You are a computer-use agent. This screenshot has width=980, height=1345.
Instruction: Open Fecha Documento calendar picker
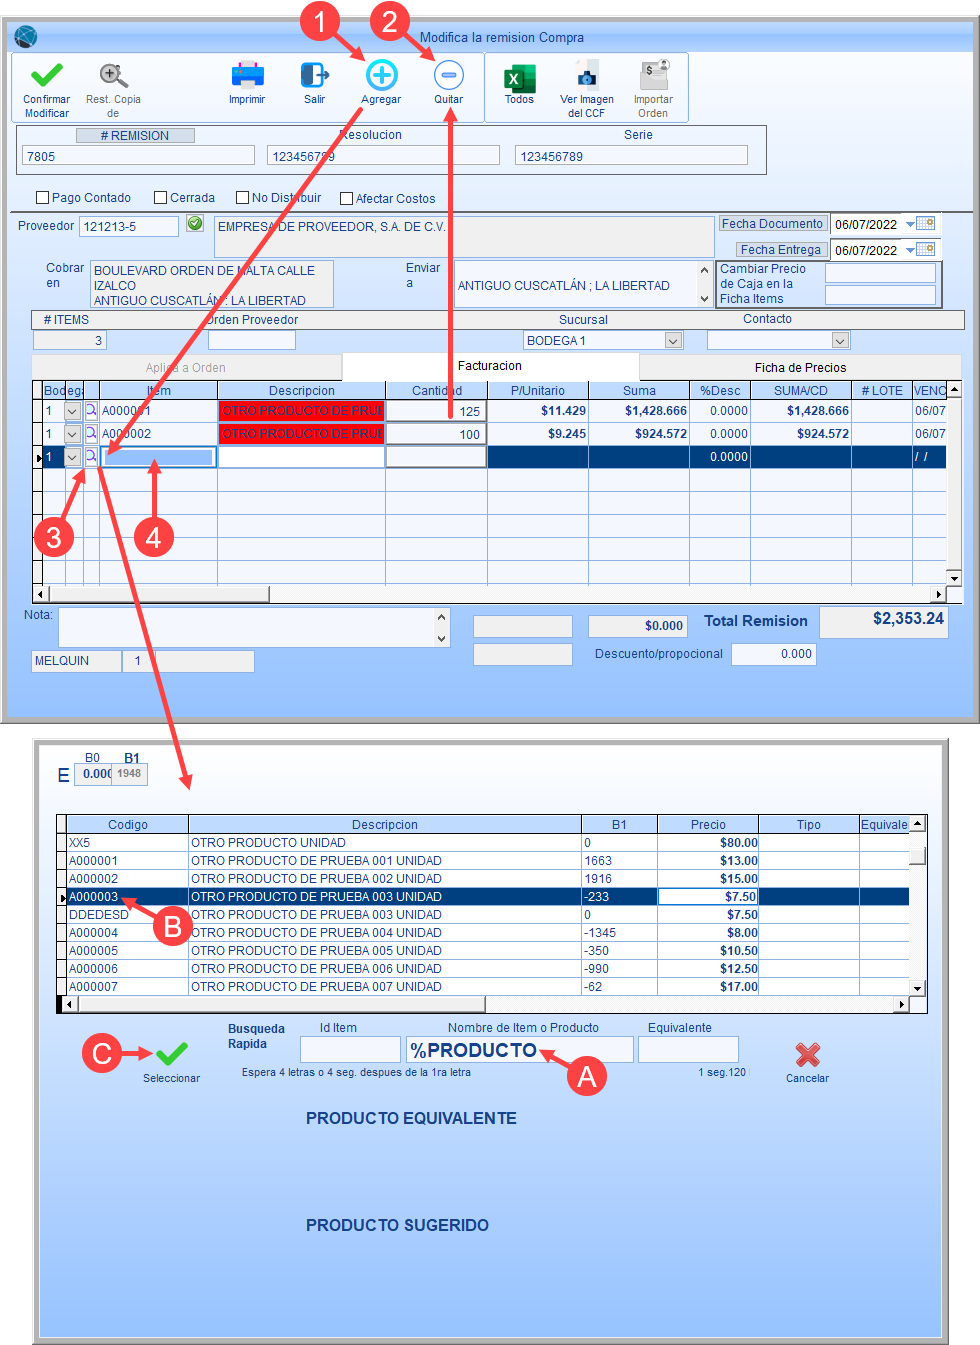(x=926, y=224)
